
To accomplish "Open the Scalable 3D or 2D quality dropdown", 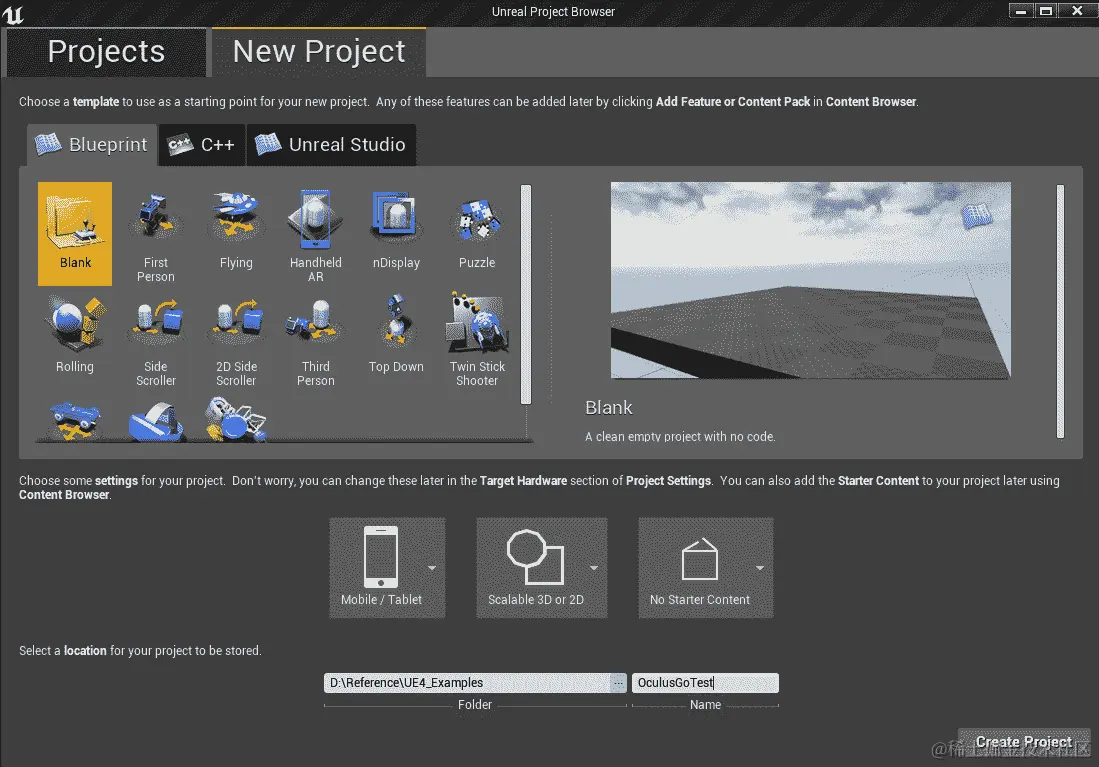I will (541, 568).
